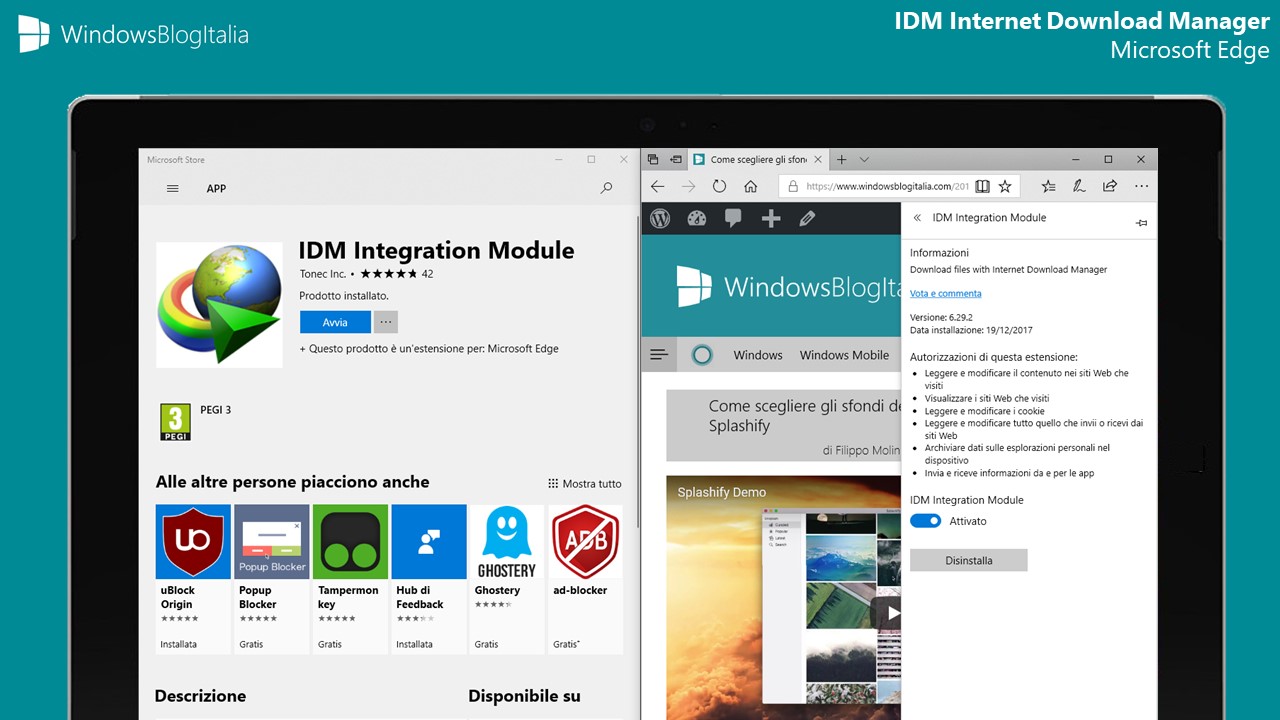The width and height of the screenshot is (1280, 720).
Task: Add page to favorites with star icon
Action: 1005,186
